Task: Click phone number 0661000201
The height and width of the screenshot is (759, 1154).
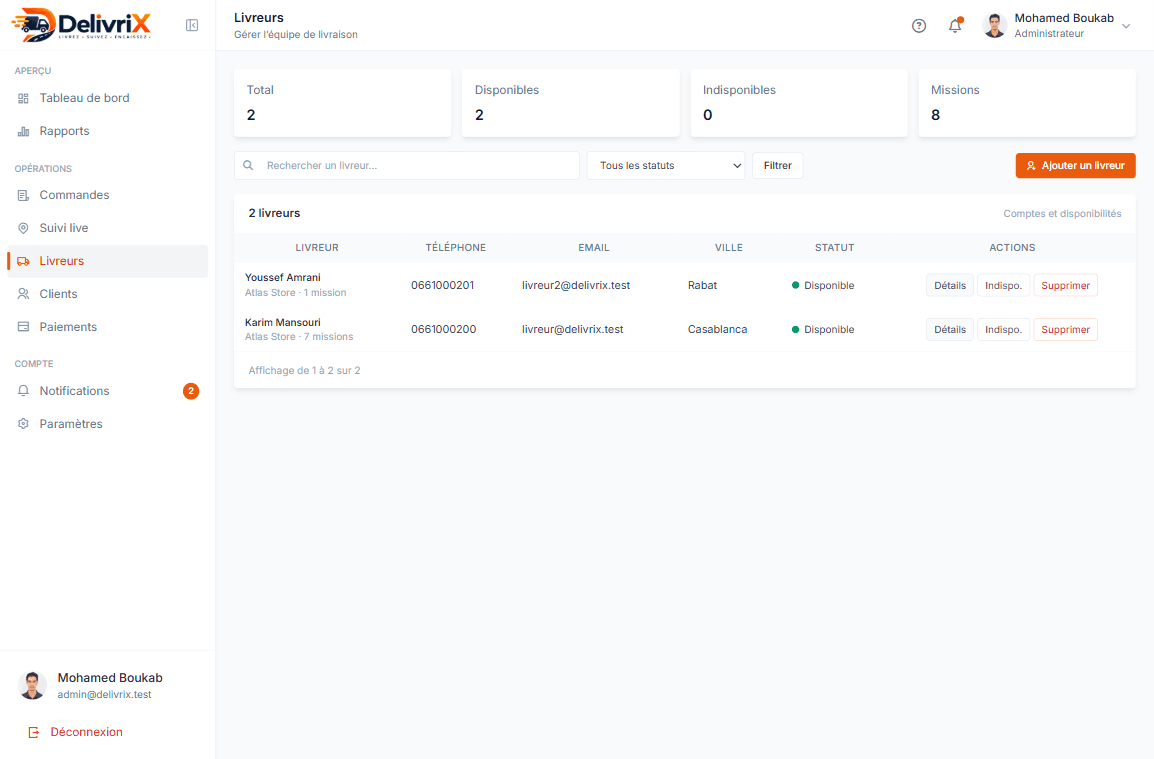Action: (442, 286)
